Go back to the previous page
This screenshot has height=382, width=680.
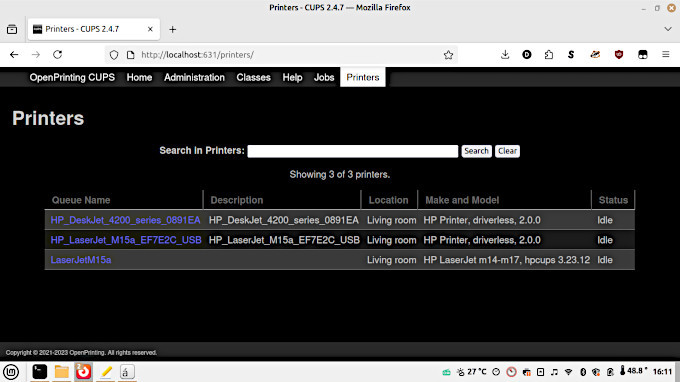[x=14, y=55]
